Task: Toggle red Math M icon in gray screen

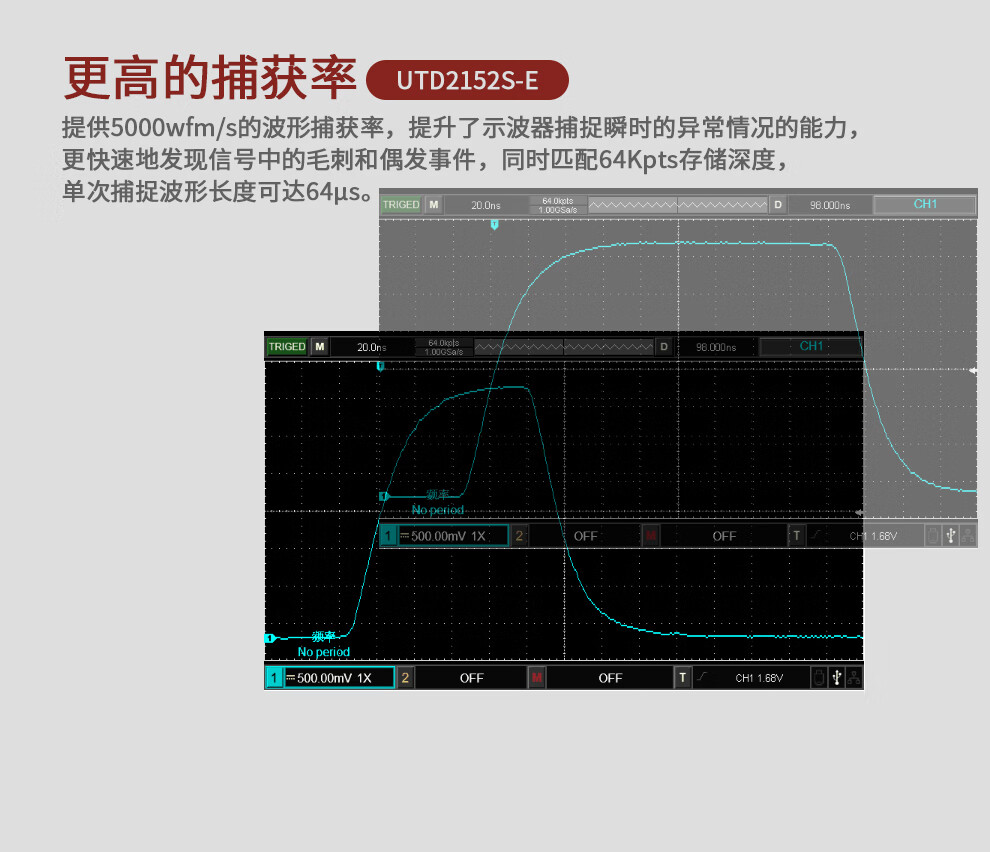Action: coord(651,536)
